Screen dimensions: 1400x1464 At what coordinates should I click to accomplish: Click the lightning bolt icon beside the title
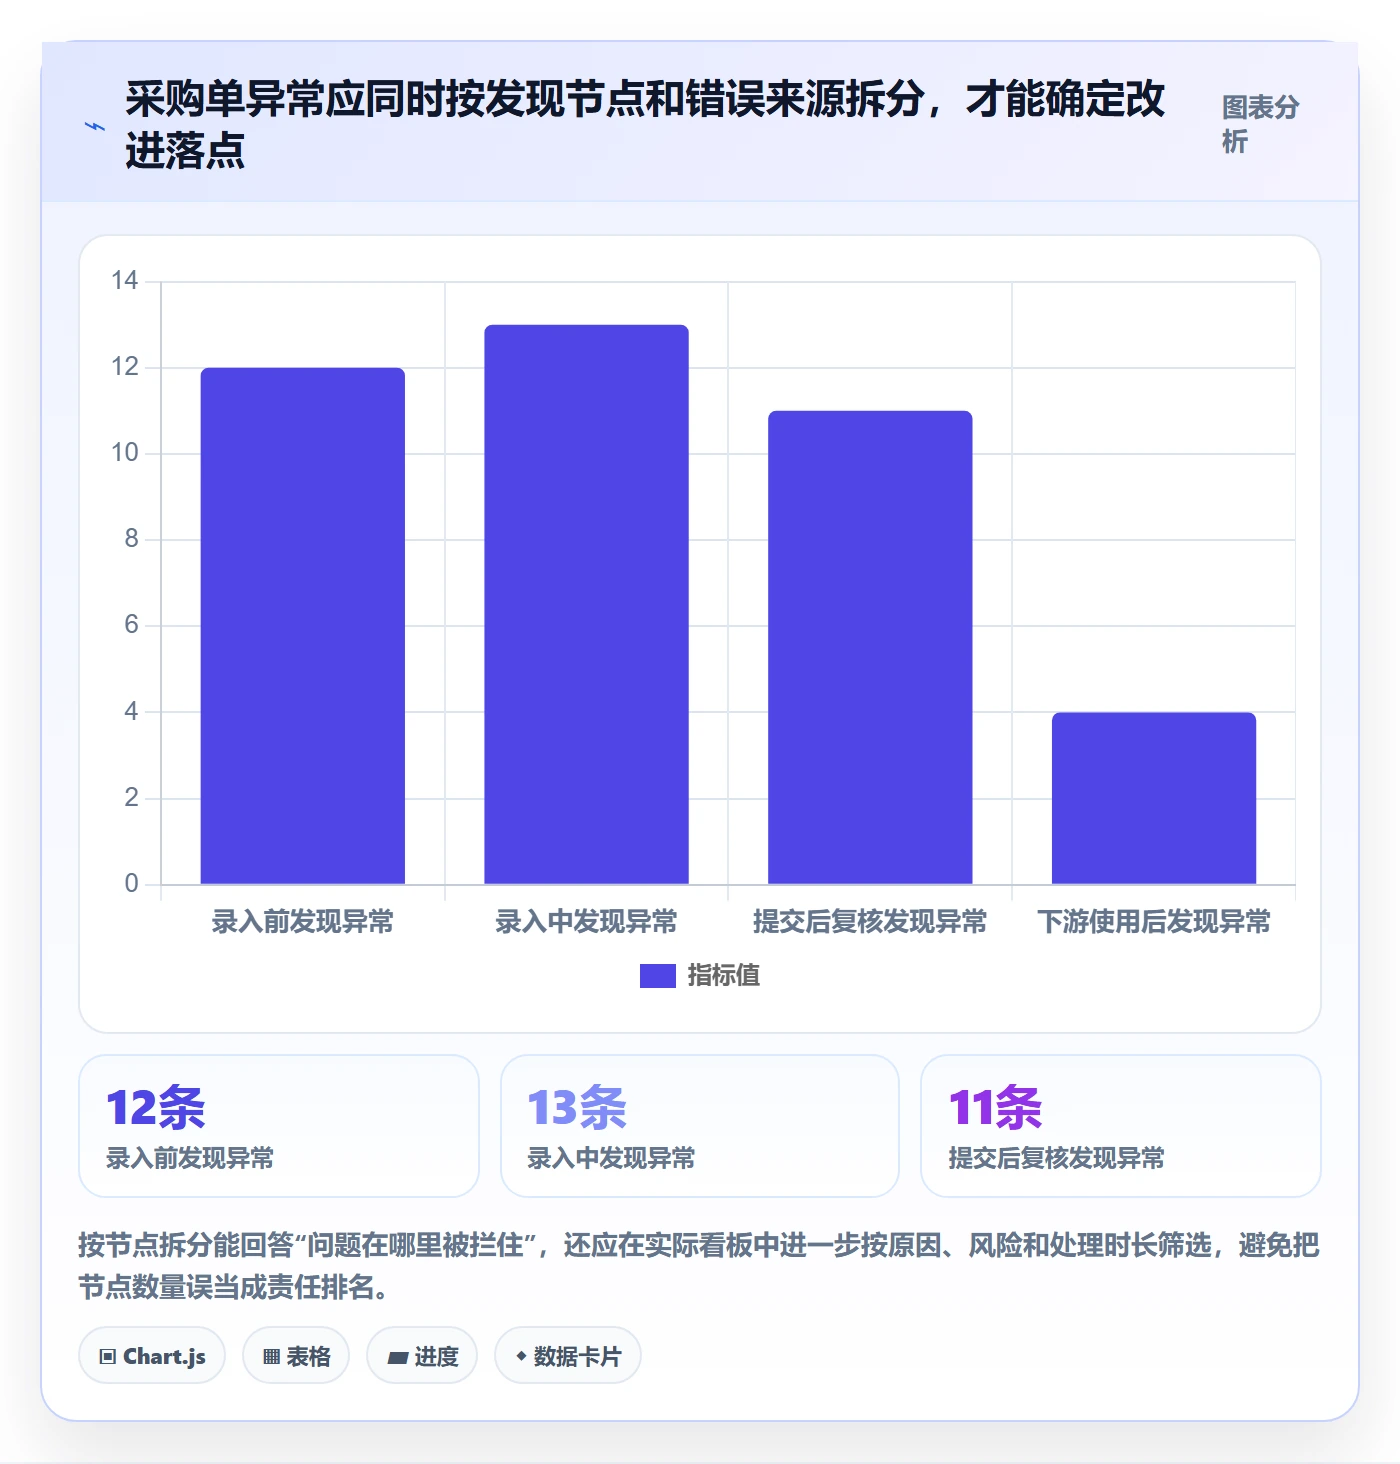(95, 126)
